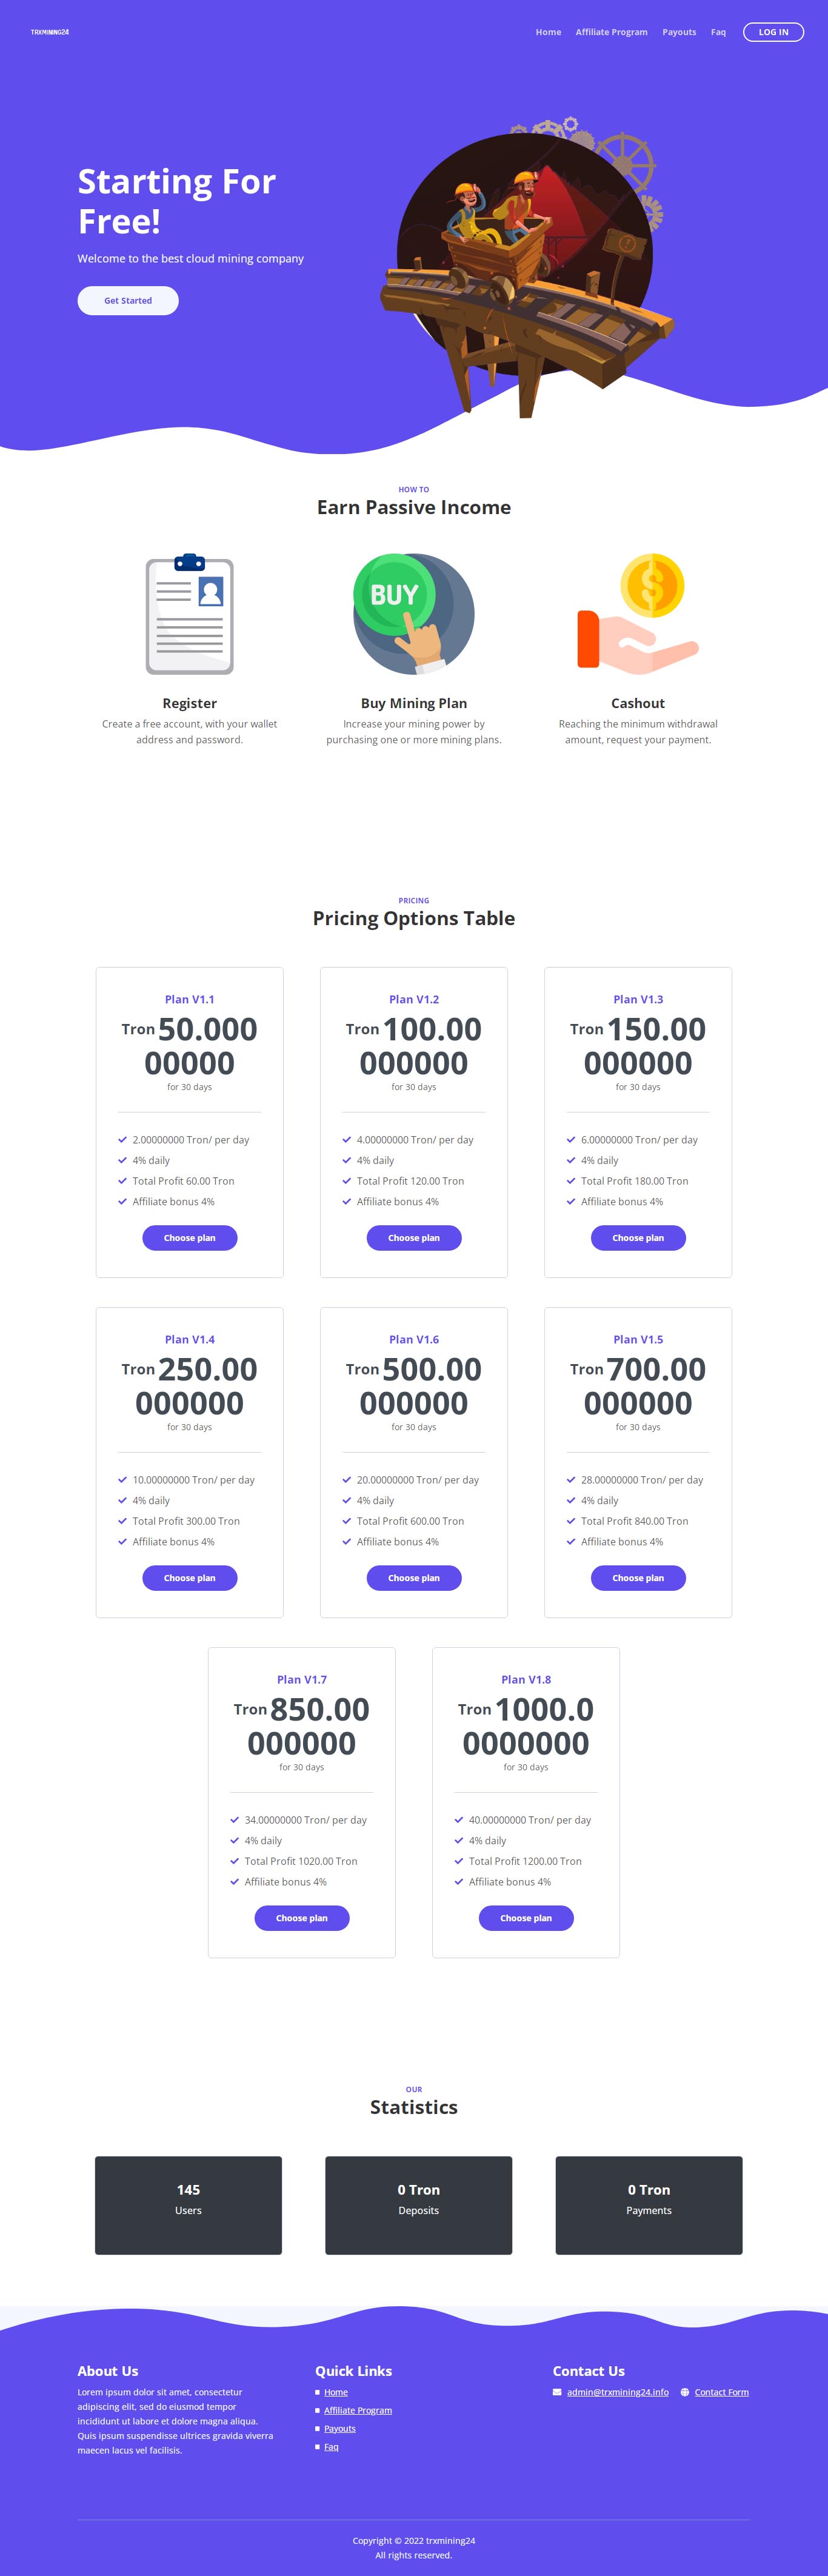Follow the Affiliate Program footer quick link
This screenshot has height=2576, width=828.
click(x=358, y=2410)
